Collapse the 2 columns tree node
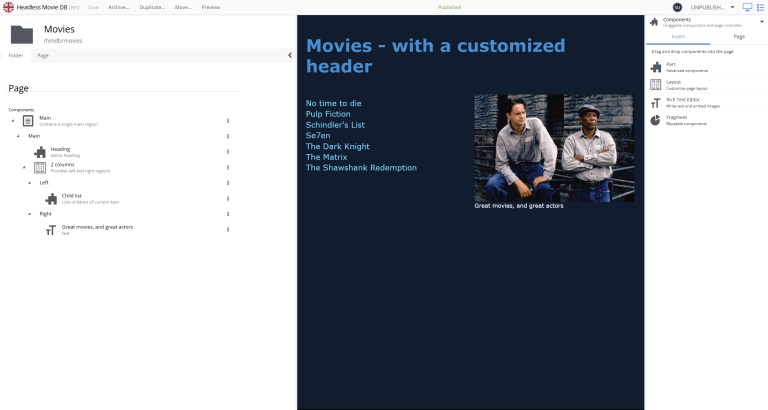The image size is (768, 410). [24, 168]
